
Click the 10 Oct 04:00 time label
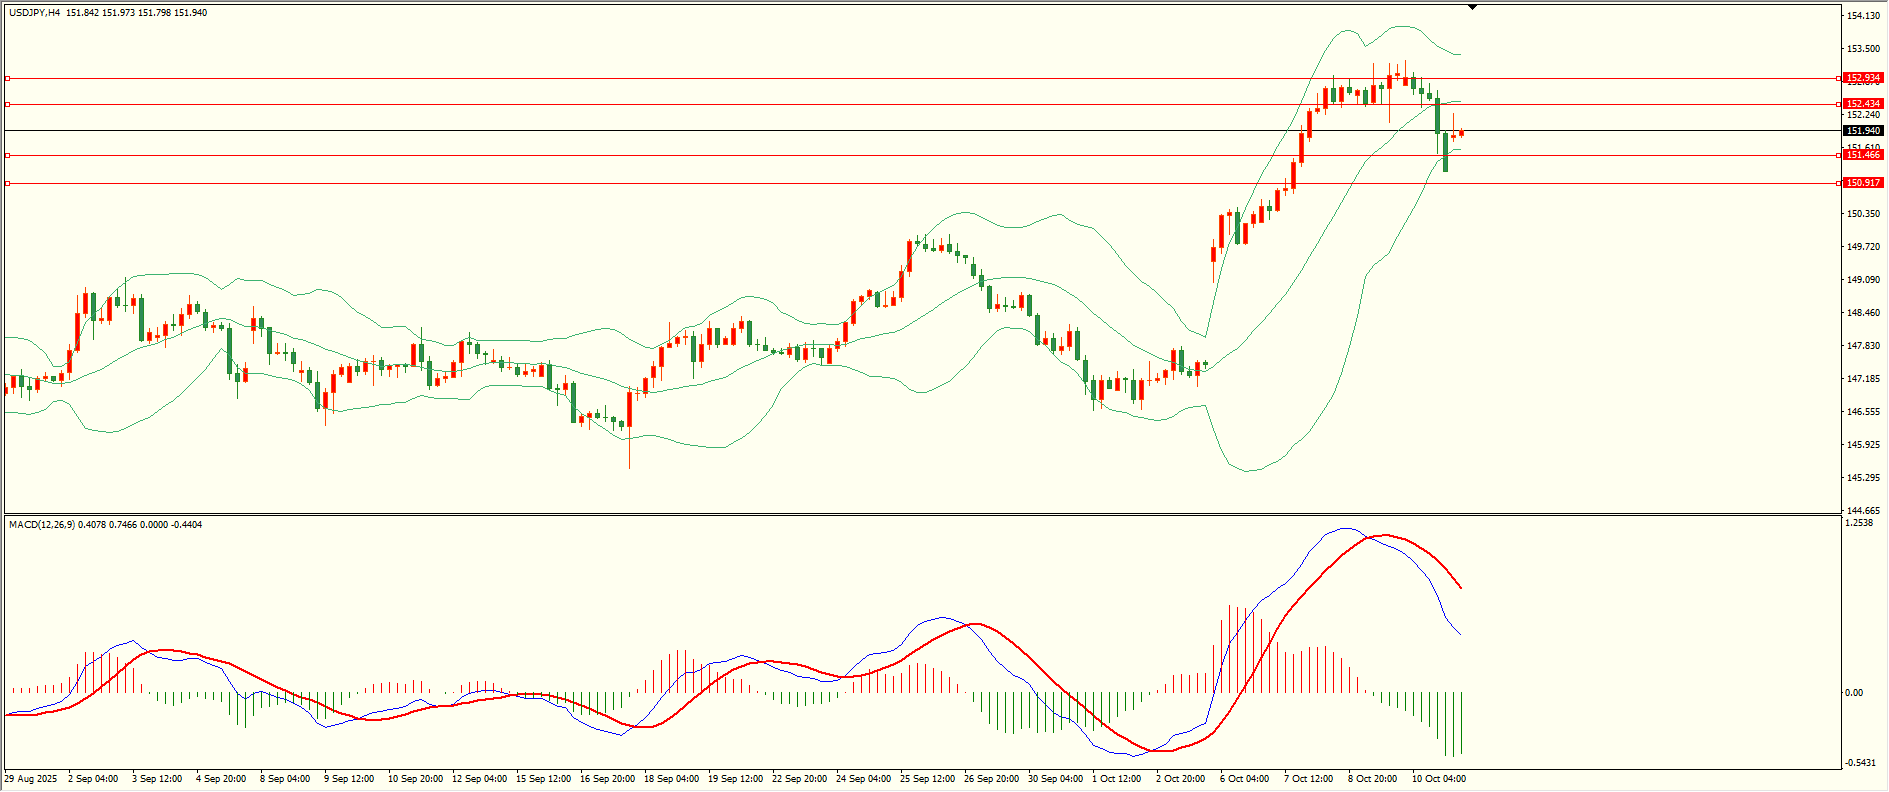[x=1438, y=779]
